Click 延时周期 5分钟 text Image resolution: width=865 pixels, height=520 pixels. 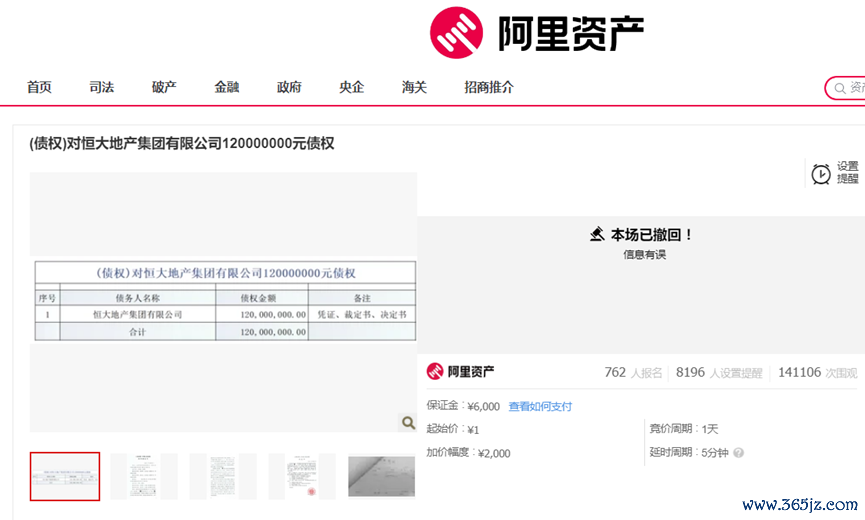point(689,452)
